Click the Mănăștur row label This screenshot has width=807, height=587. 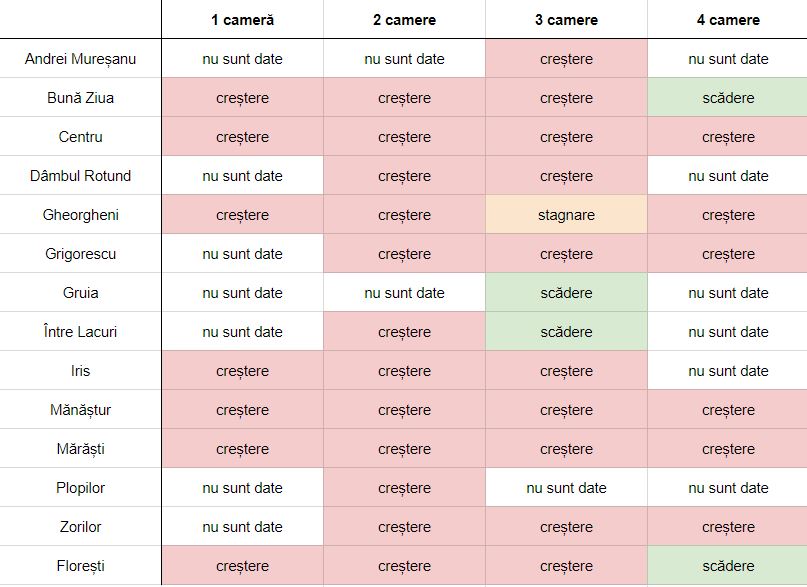pyautogui.click(x=80, y=410)
